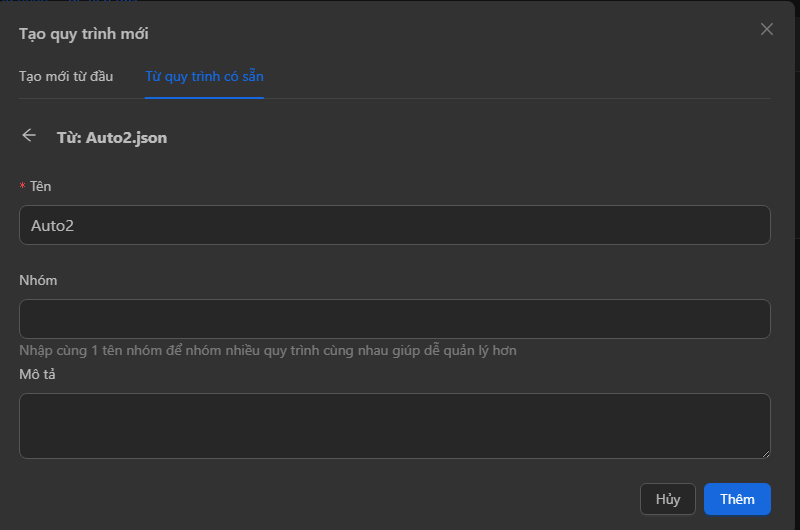Viewport: 800px width, 530px height.
Task: Click the red required asterisk by Tên
Action: tap(22, 187)
